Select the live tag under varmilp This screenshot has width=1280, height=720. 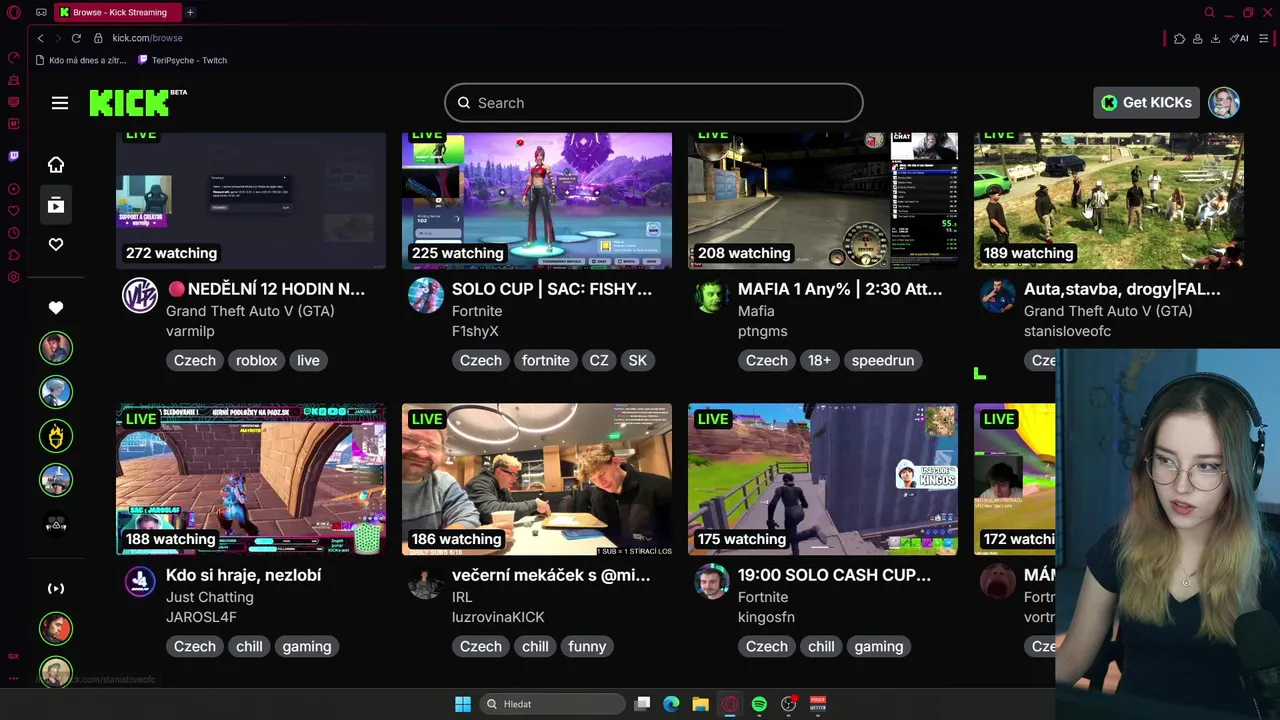coord(308,360)
